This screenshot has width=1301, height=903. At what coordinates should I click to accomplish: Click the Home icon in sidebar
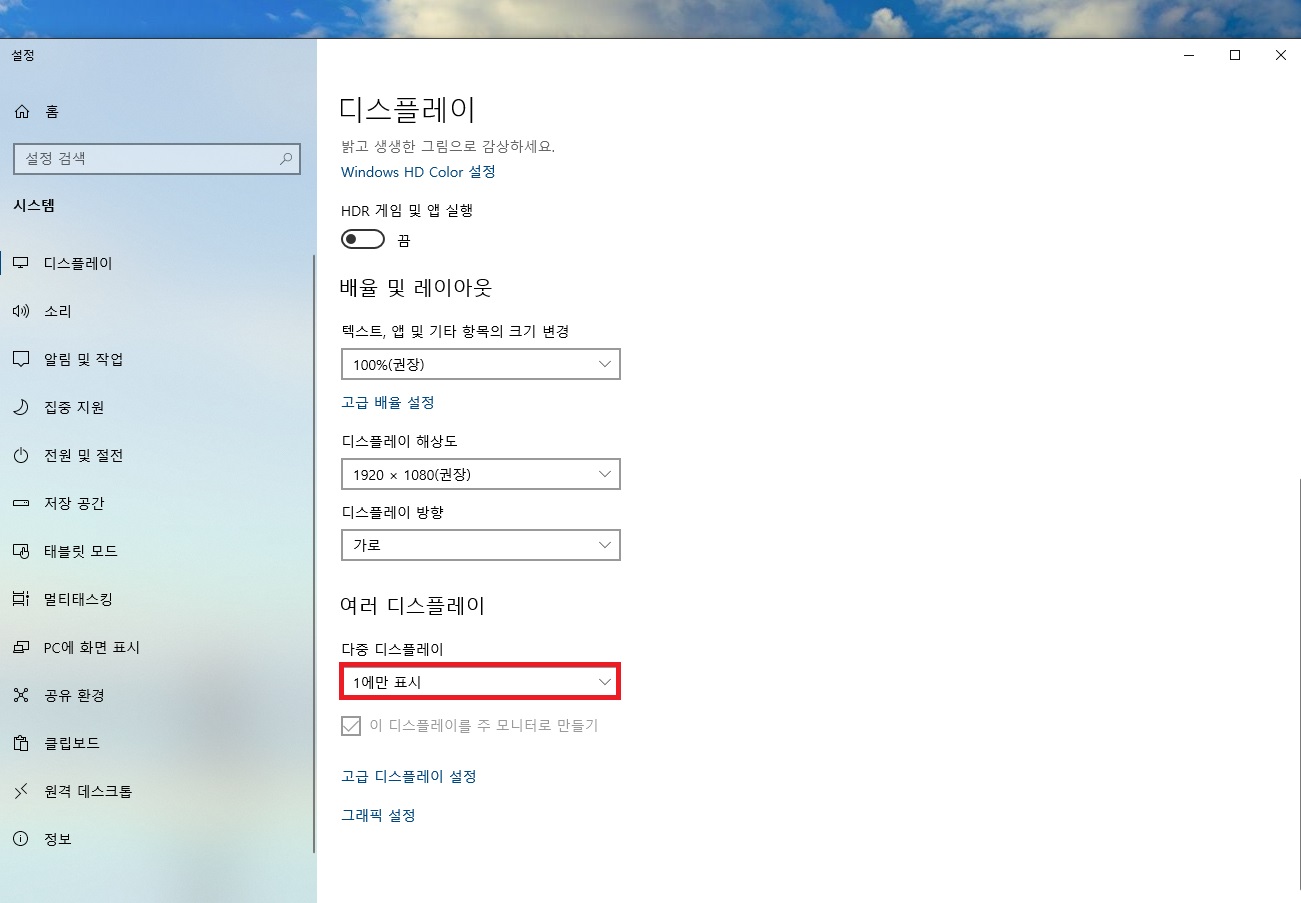click(x=21, y=112)
